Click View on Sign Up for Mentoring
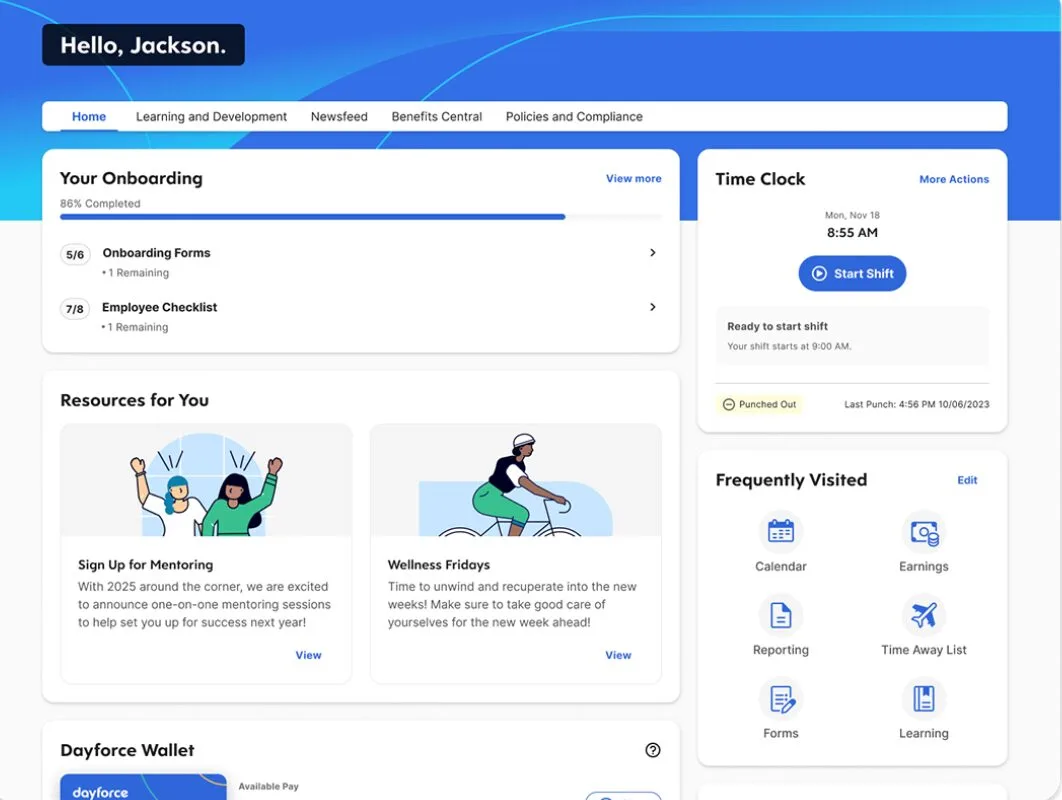This screenshot has width=1062, height=800. 308,655
